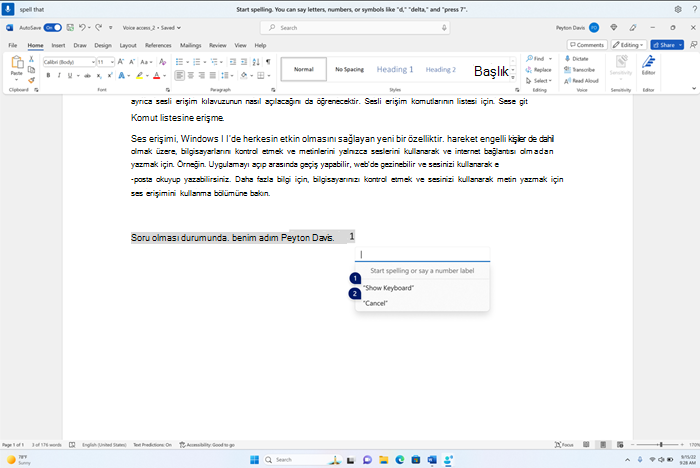Viewport: 700px width, 468px height.
Task: Adjust the zoom slider in status bar
Action: 661,445
